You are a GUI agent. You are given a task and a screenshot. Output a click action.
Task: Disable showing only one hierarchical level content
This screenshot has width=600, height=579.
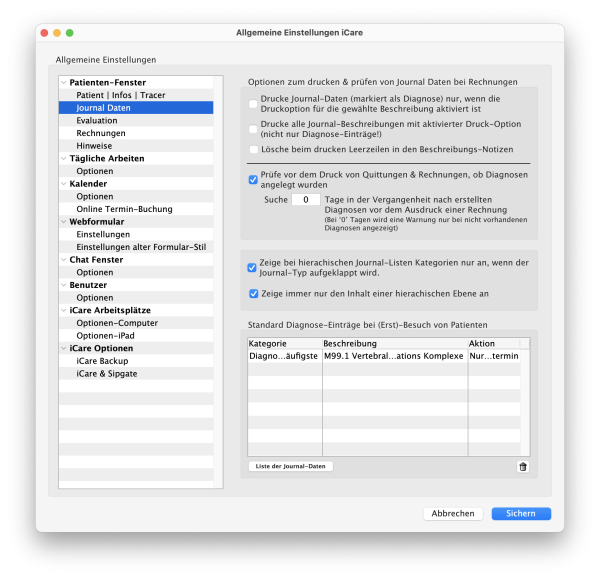click(253, 293)
